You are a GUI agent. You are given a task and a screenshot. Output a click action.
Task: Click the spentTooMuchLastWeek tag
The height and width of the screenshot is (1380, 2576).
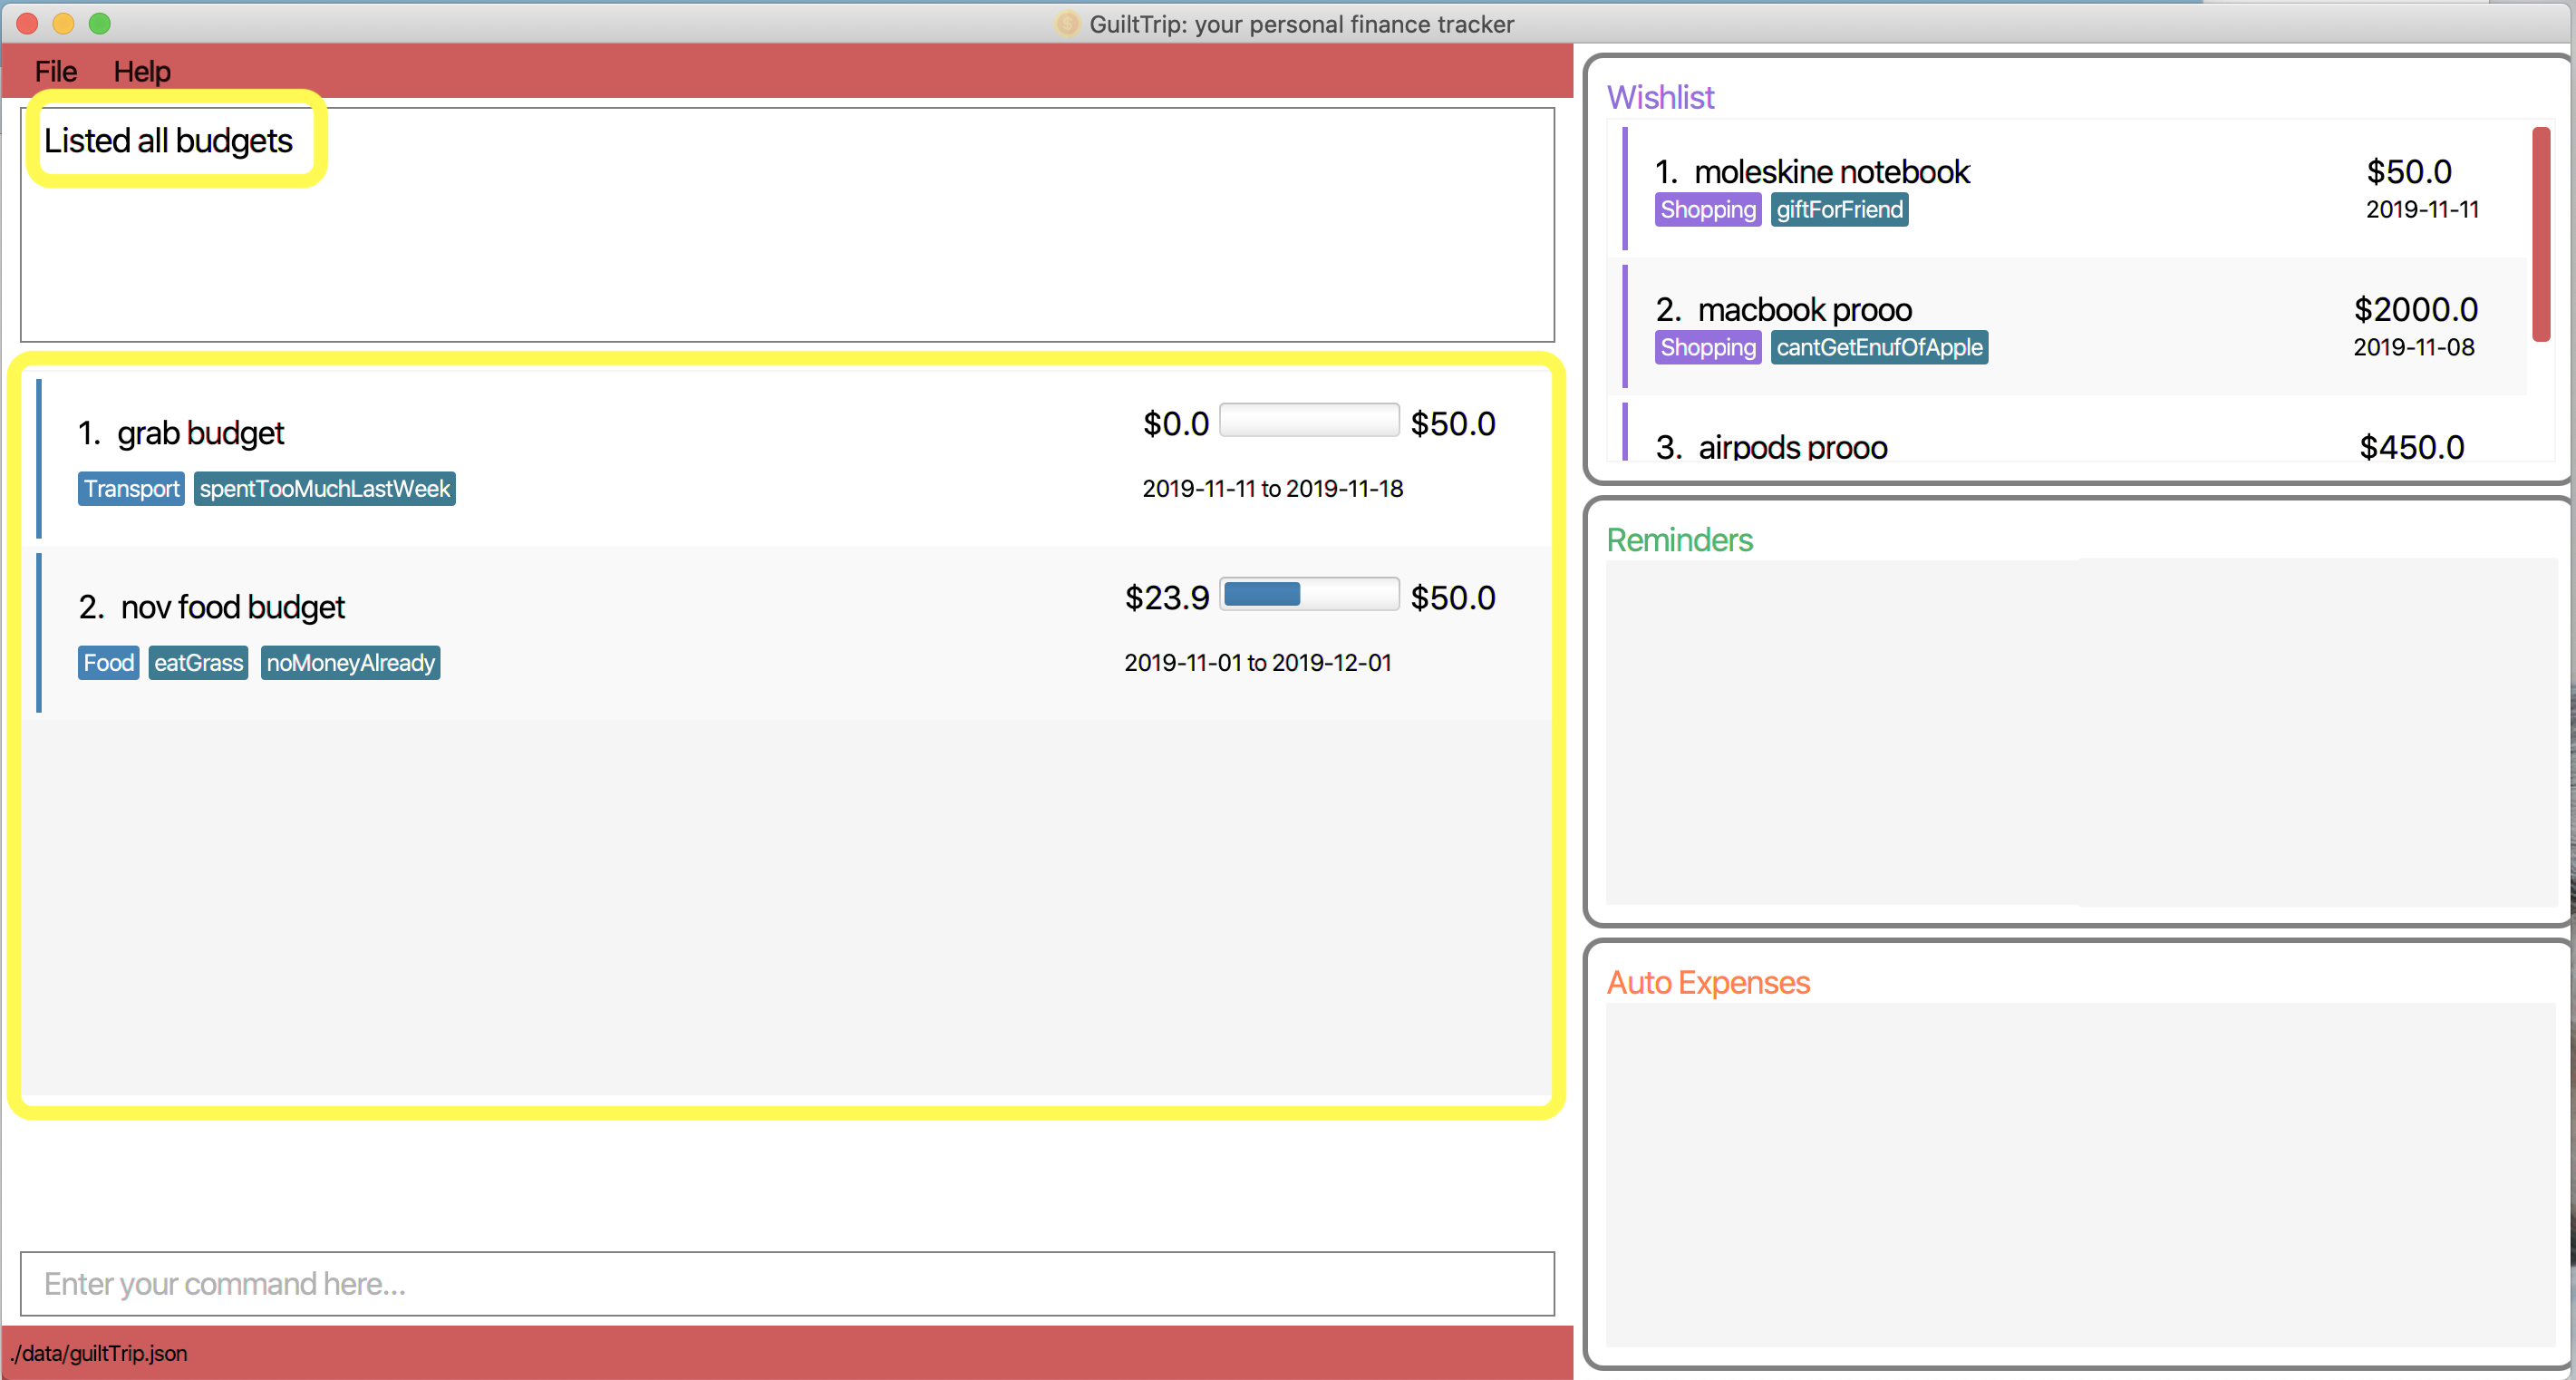(325, 489)
